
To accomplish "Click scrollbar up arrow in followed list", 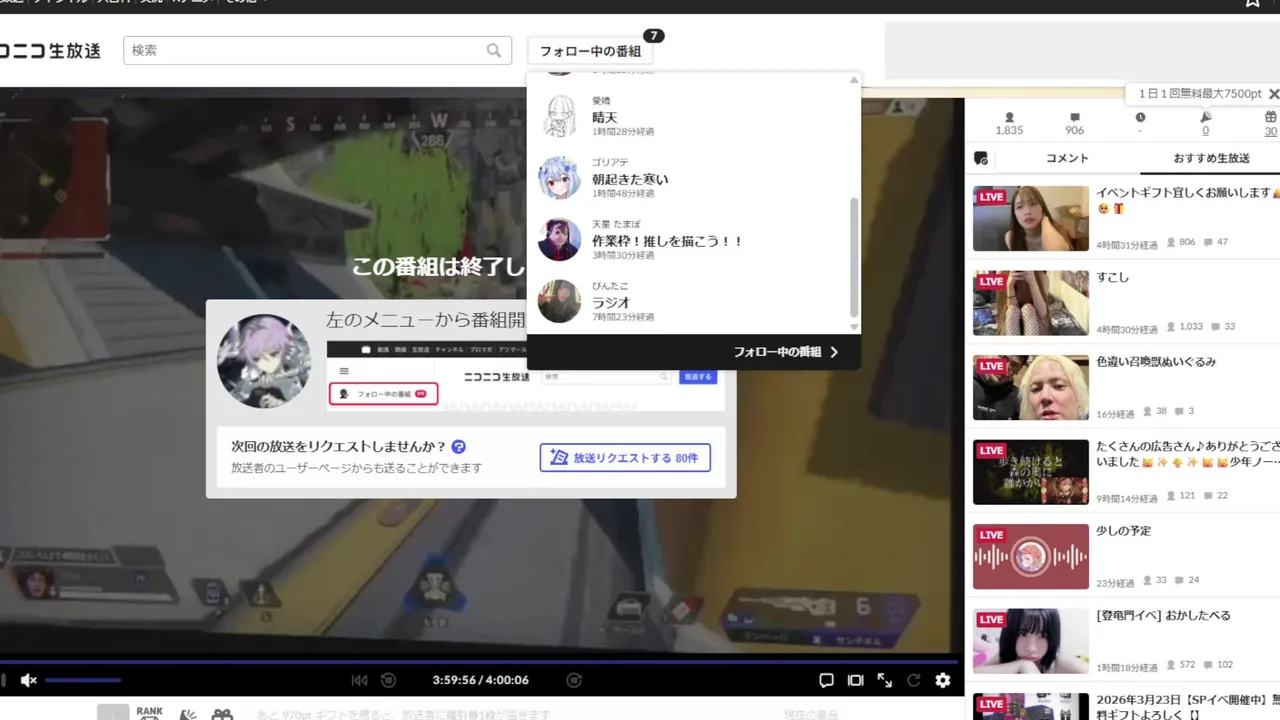I will pyautogui.click(x=854, y=80).
